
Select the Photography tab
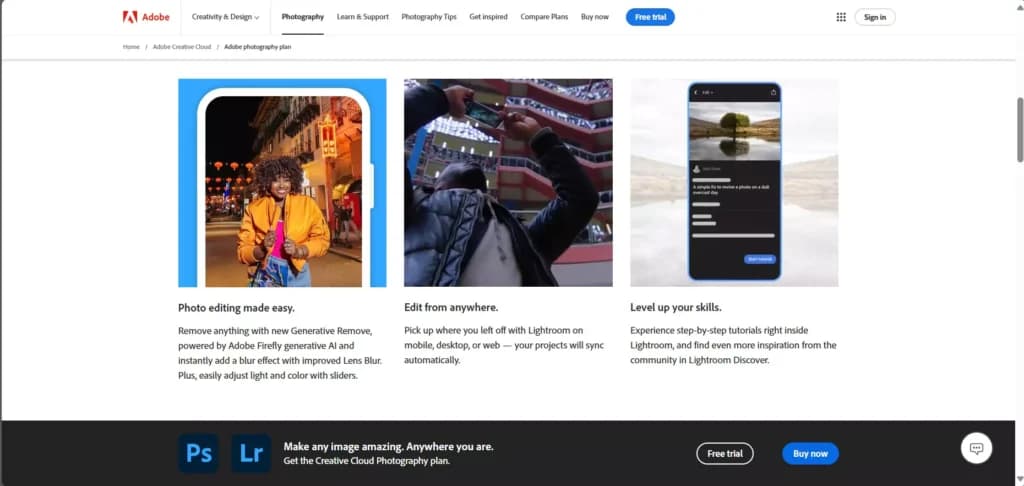tap(303, 17)
